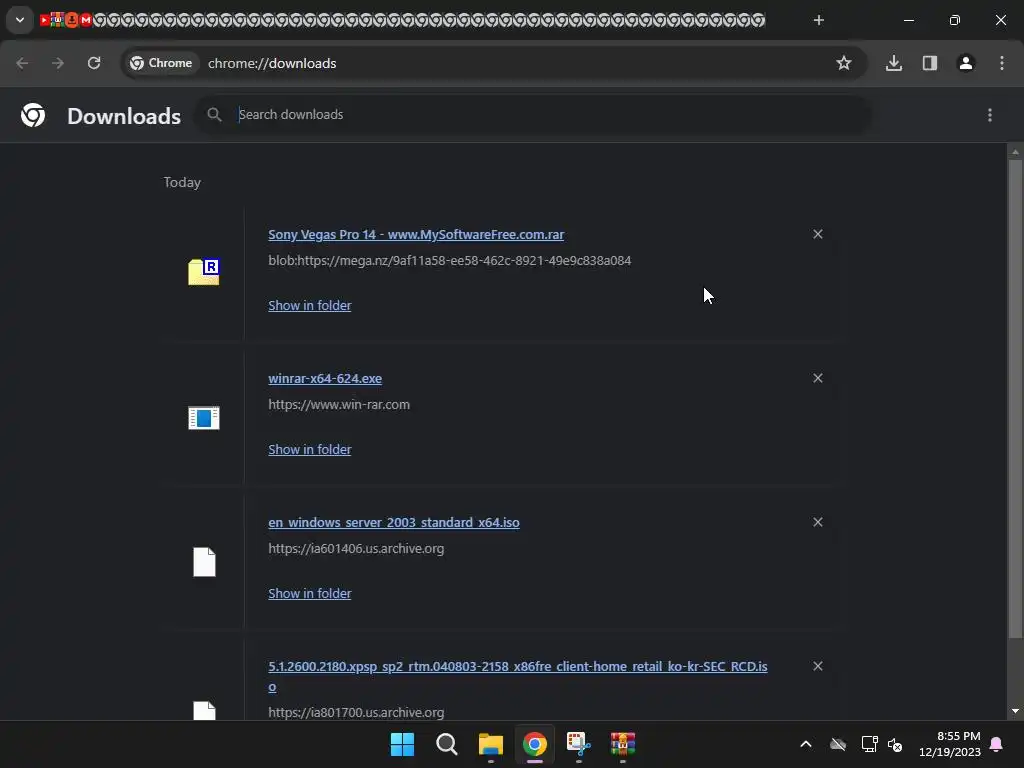The height and width of the screenshot is (768, 1024).
Task: Remove xpsp_sp2 iso download from list
Action: point(818,666)
